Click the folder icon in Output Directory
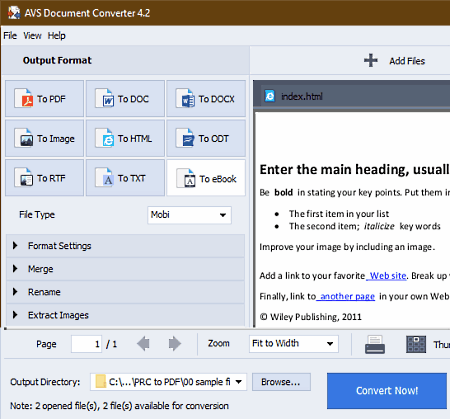 click(100, 381)
